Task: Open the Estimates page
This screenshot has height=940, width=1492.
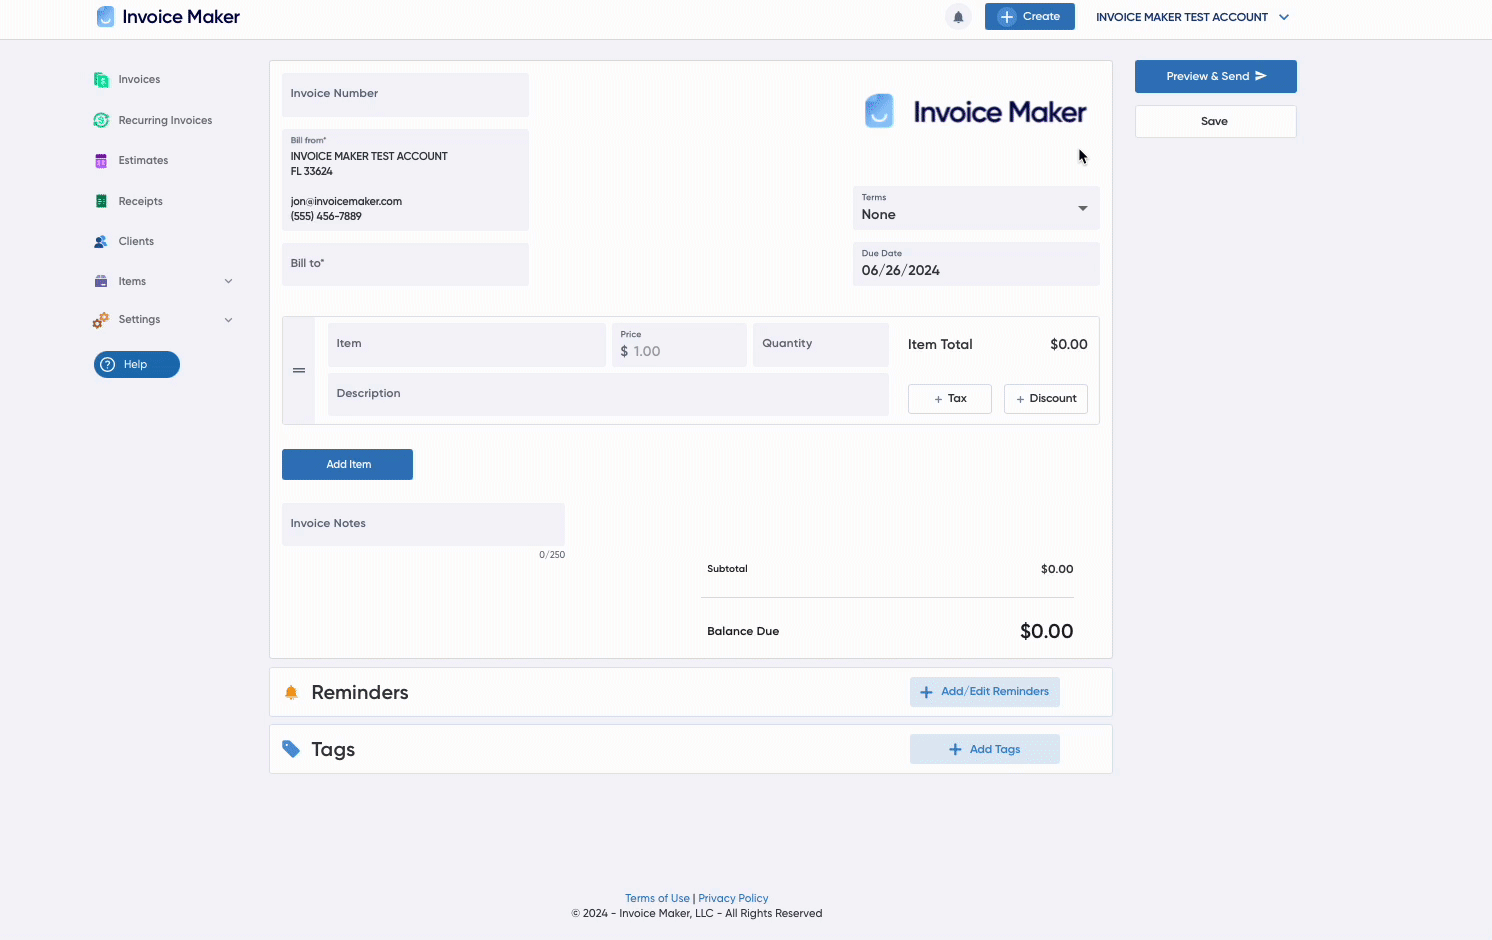Action: click(143, 161)
